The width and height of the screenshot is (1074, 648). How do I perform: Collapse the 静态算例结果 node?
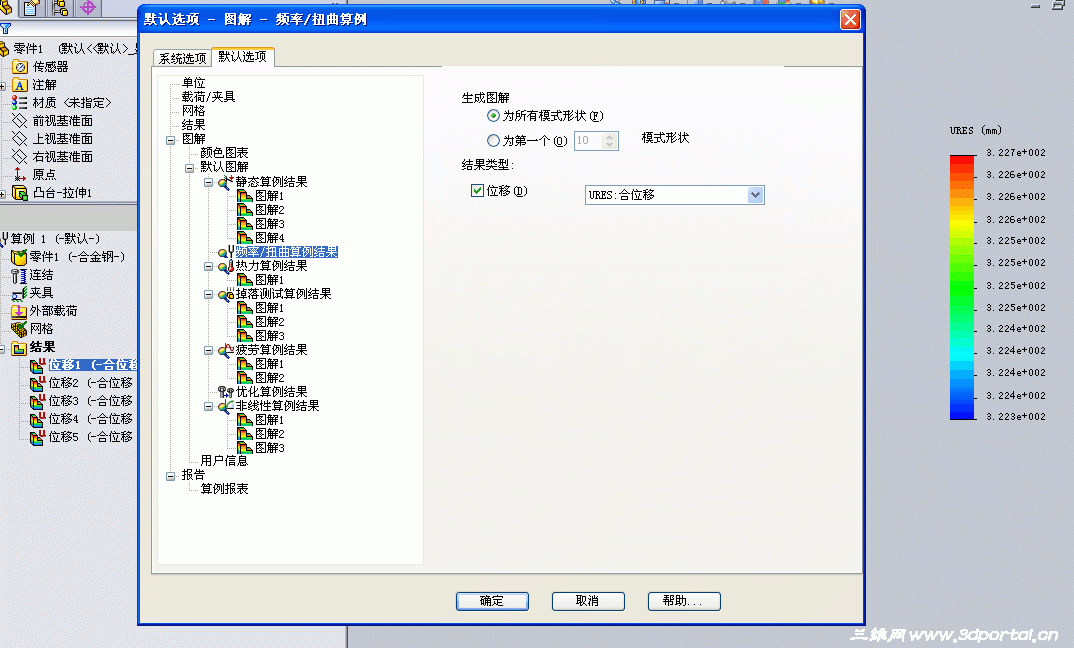[208, 182]
